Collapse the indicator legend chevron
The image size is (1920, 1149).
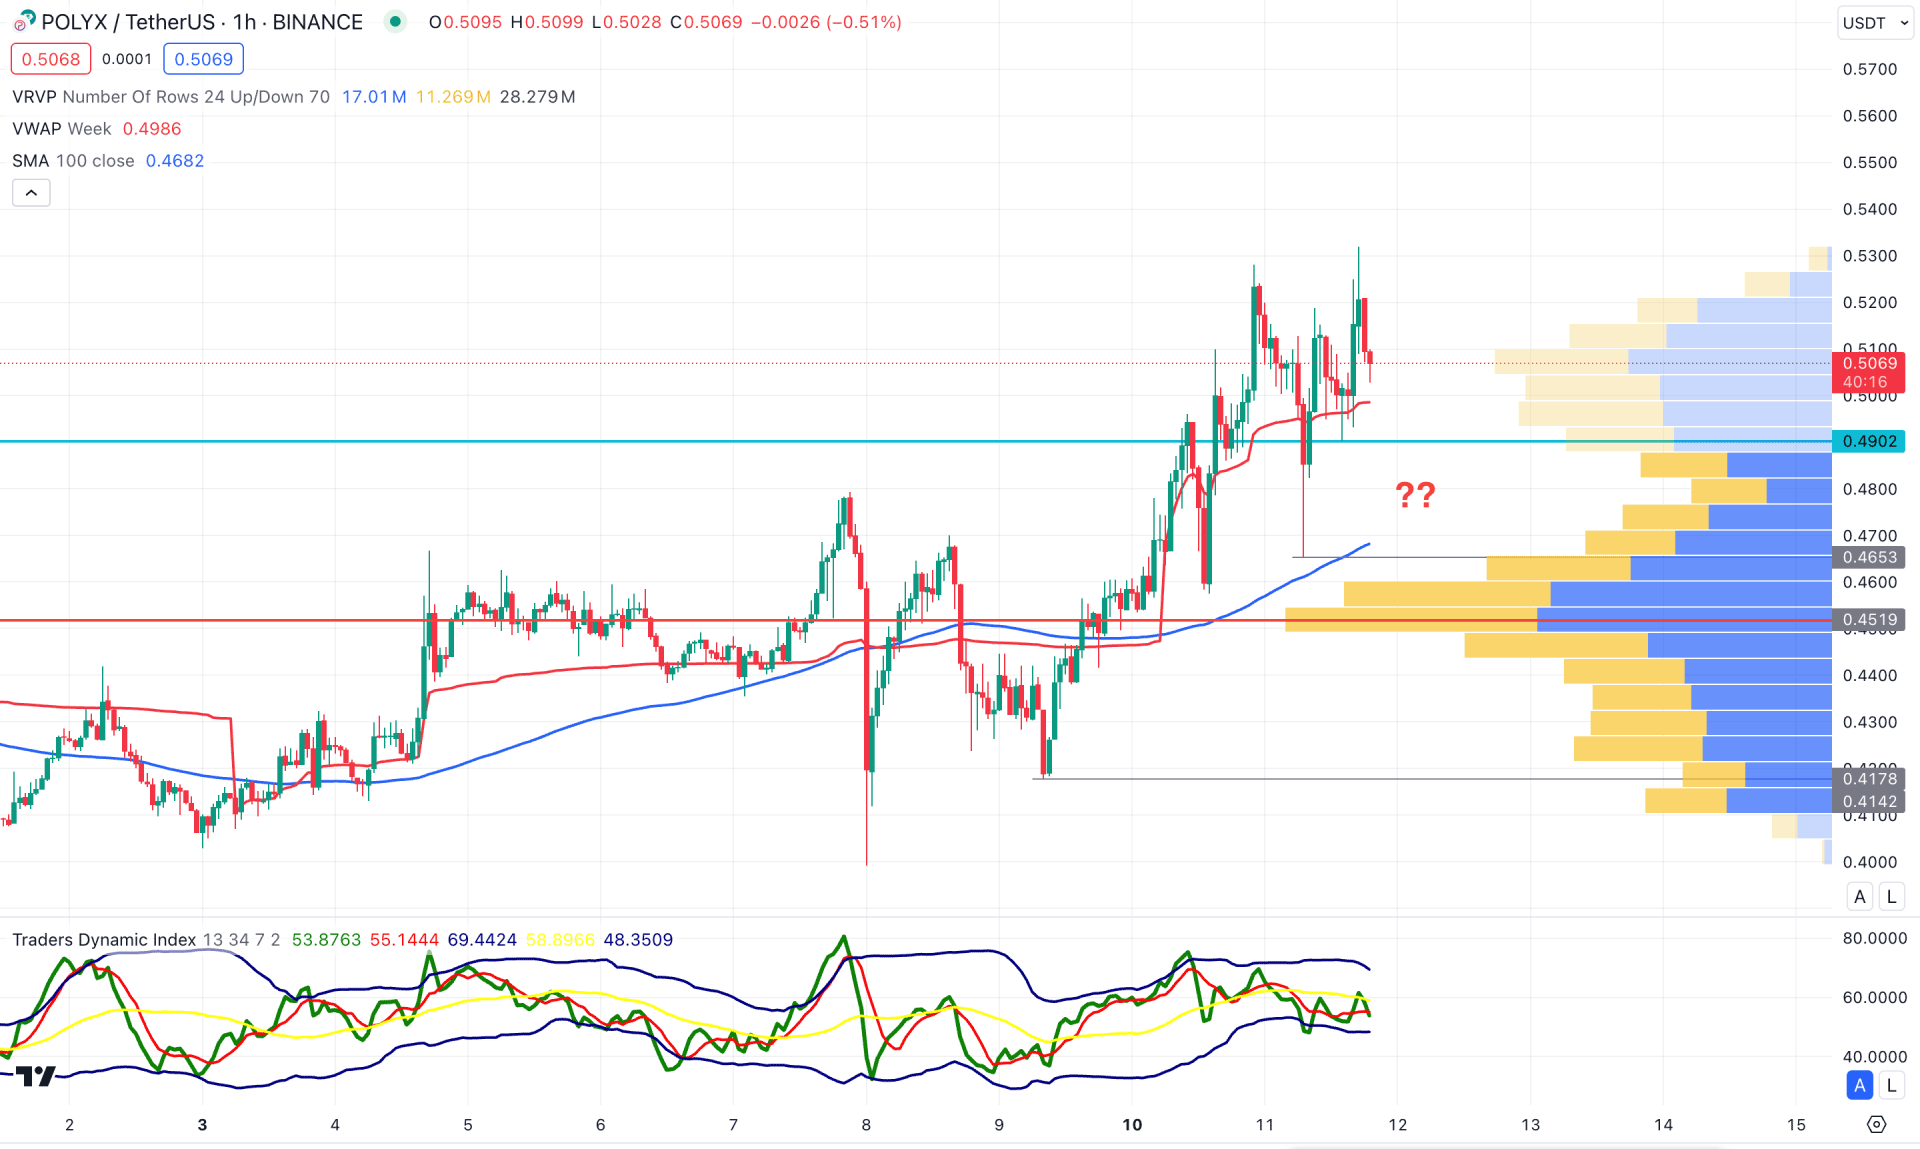pos(31,193)
